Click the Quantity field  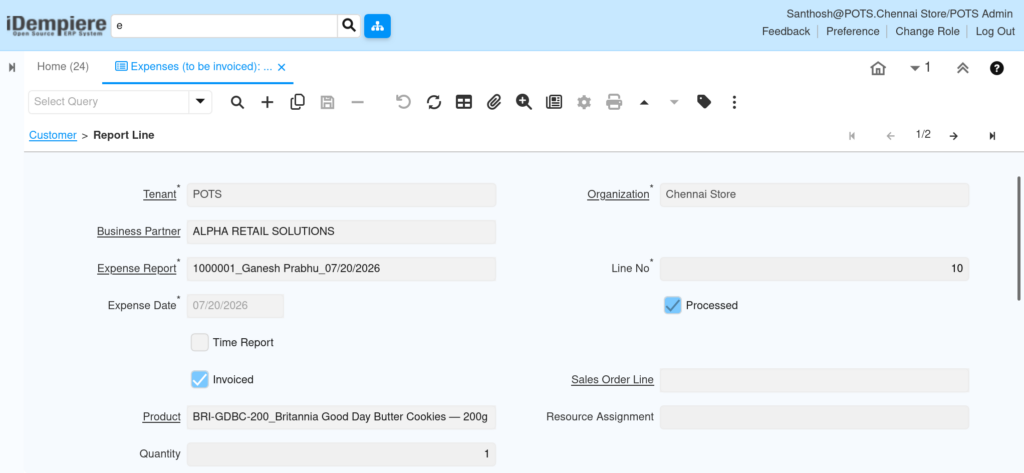click(342, 454)
